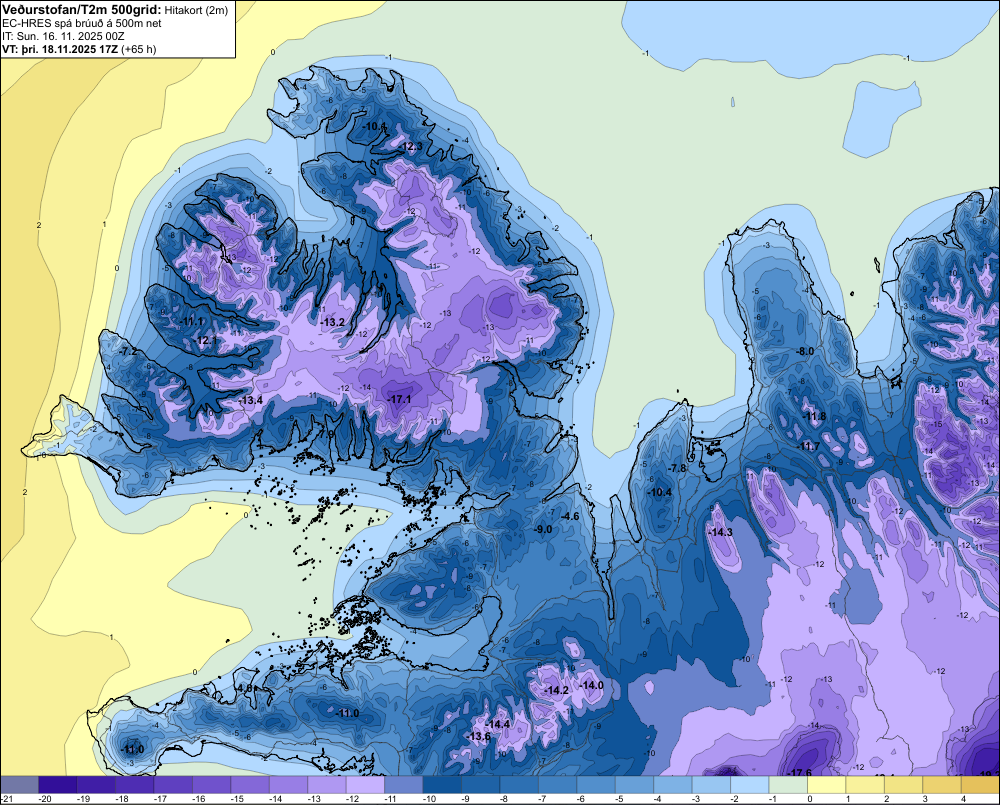Click the legend swatch above the -14 label
This screenshot has width=1000, height=805.
pyautogui.click(x=288, y=785)
